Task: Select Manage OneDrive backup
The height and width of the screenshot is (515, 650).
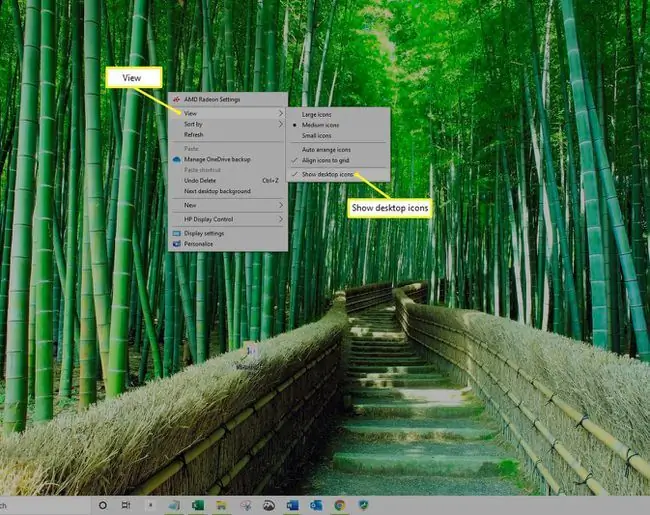Action: pyautogui.click(x=228, y=159)
